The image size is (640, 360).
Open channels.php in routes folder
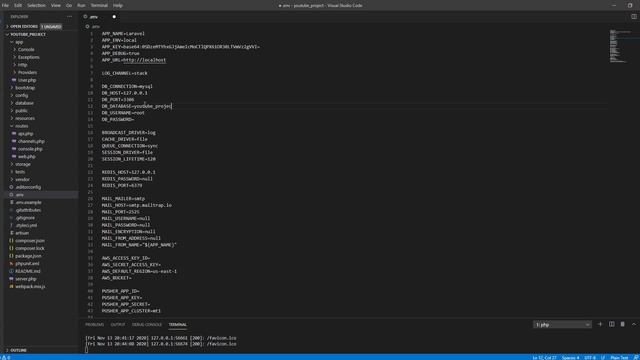31,141
